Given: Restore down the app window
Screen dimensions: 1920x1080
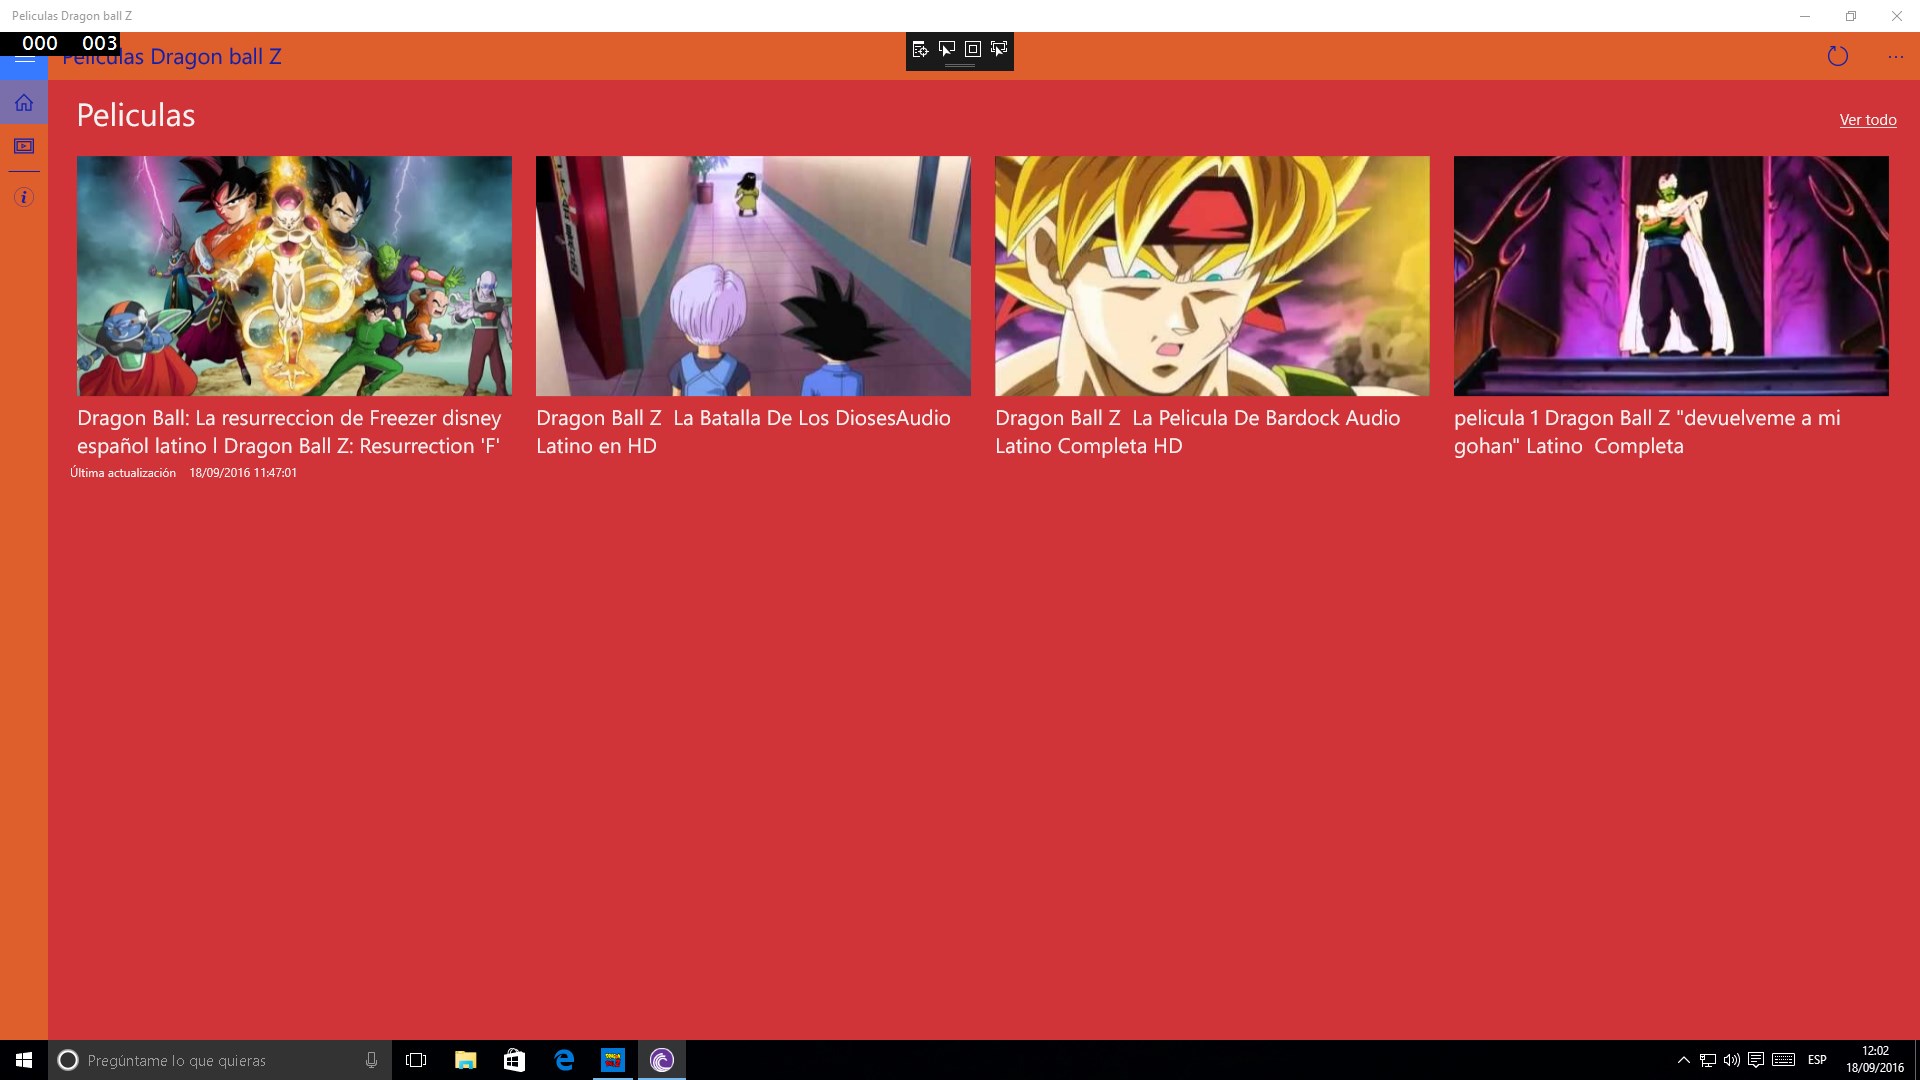Looking at the screenshot, I should [x=1851, y=16].
